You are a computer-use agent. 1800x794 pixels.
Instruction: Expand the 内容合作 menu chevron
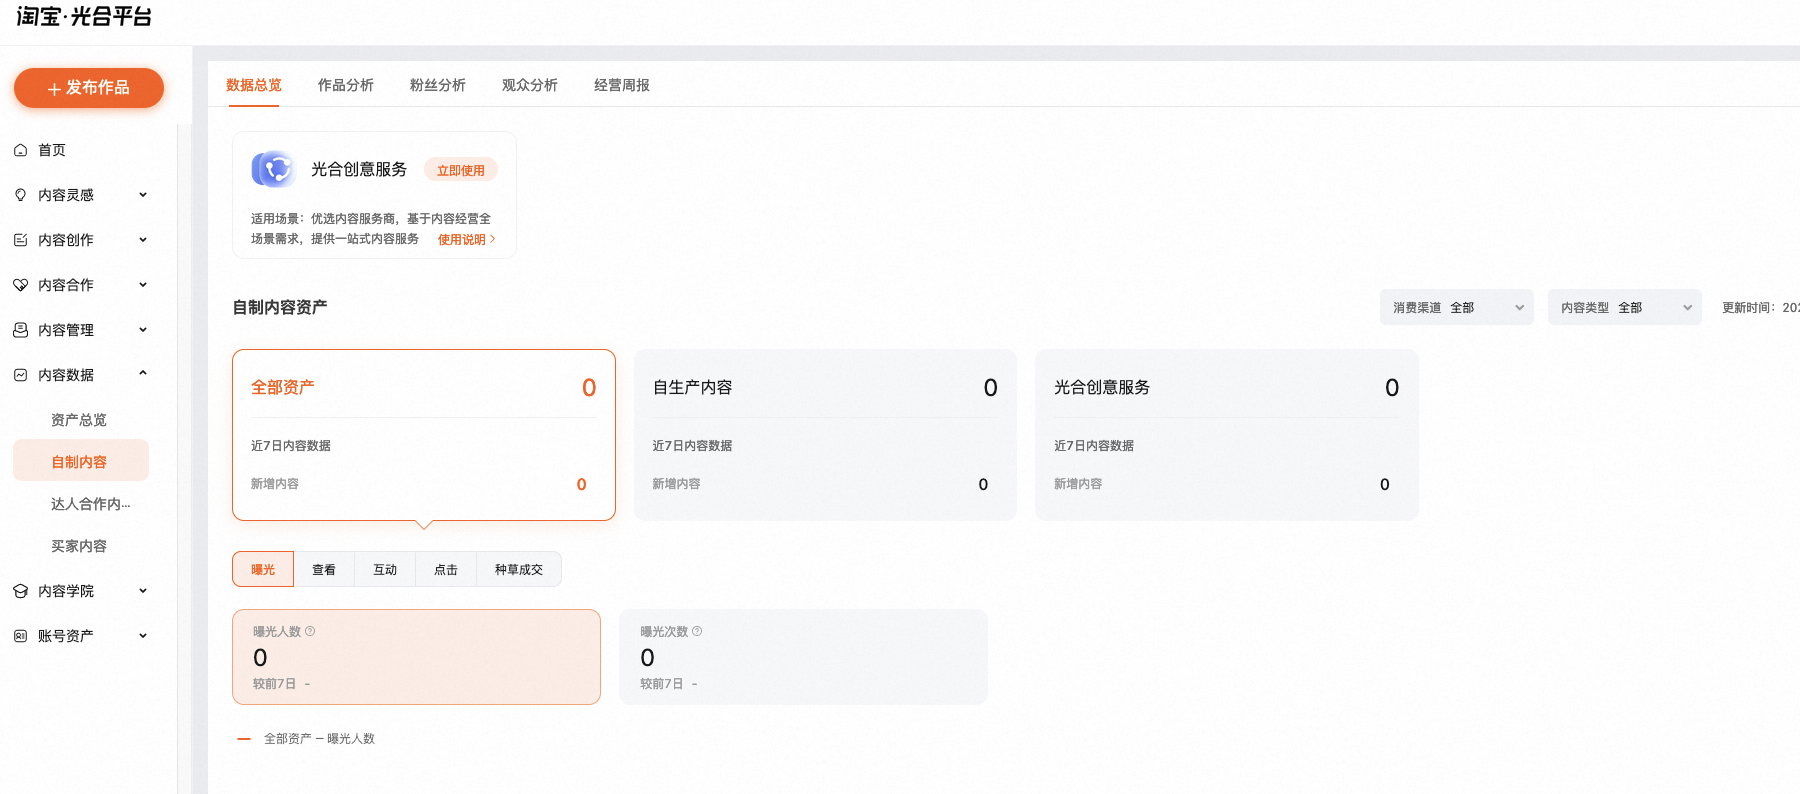(143, 285)
